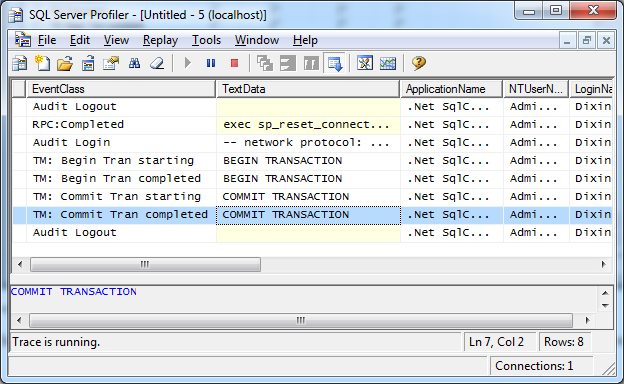Stop the trace with red square
Image resolution: width=624 pixels, height=384 pixels.
[x=234, y=63]
